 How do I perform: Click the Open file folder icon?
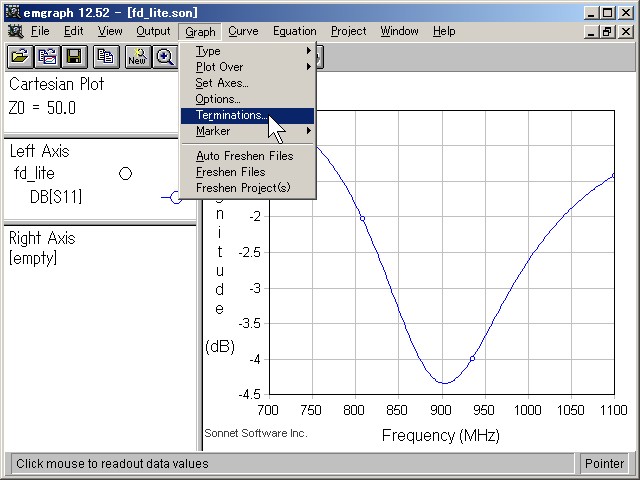click(20, 56)
